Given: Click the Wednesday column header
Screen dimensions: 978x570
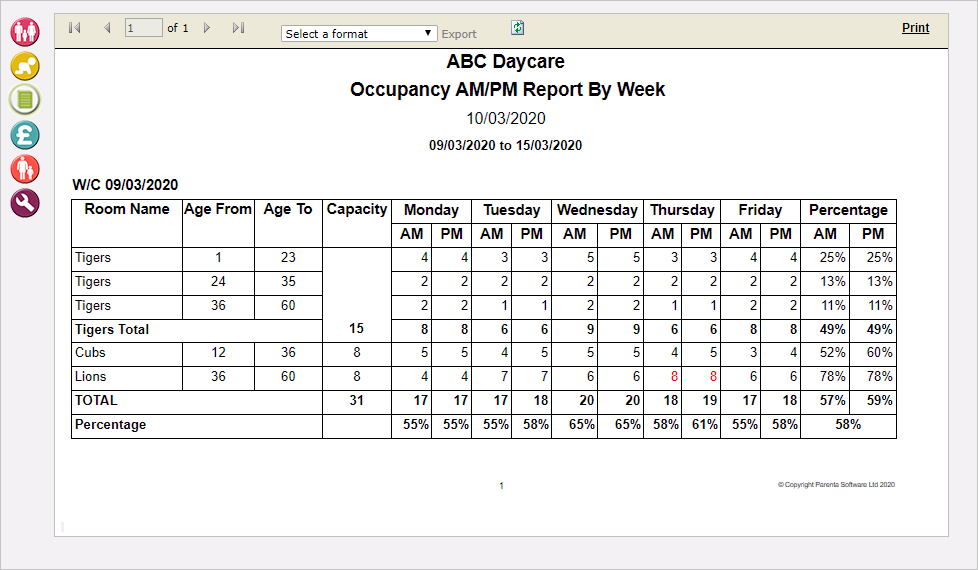Looking at the screenshot, I should tap(597, 210).
